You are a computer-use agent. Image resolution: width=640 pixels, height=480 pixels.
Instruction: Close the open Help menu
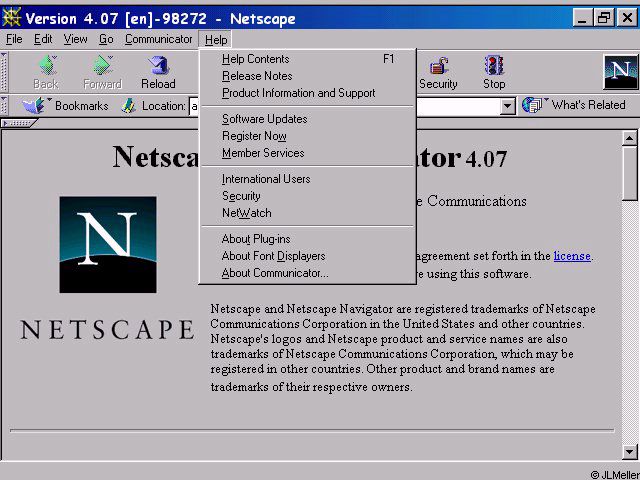tap(216, 40)
